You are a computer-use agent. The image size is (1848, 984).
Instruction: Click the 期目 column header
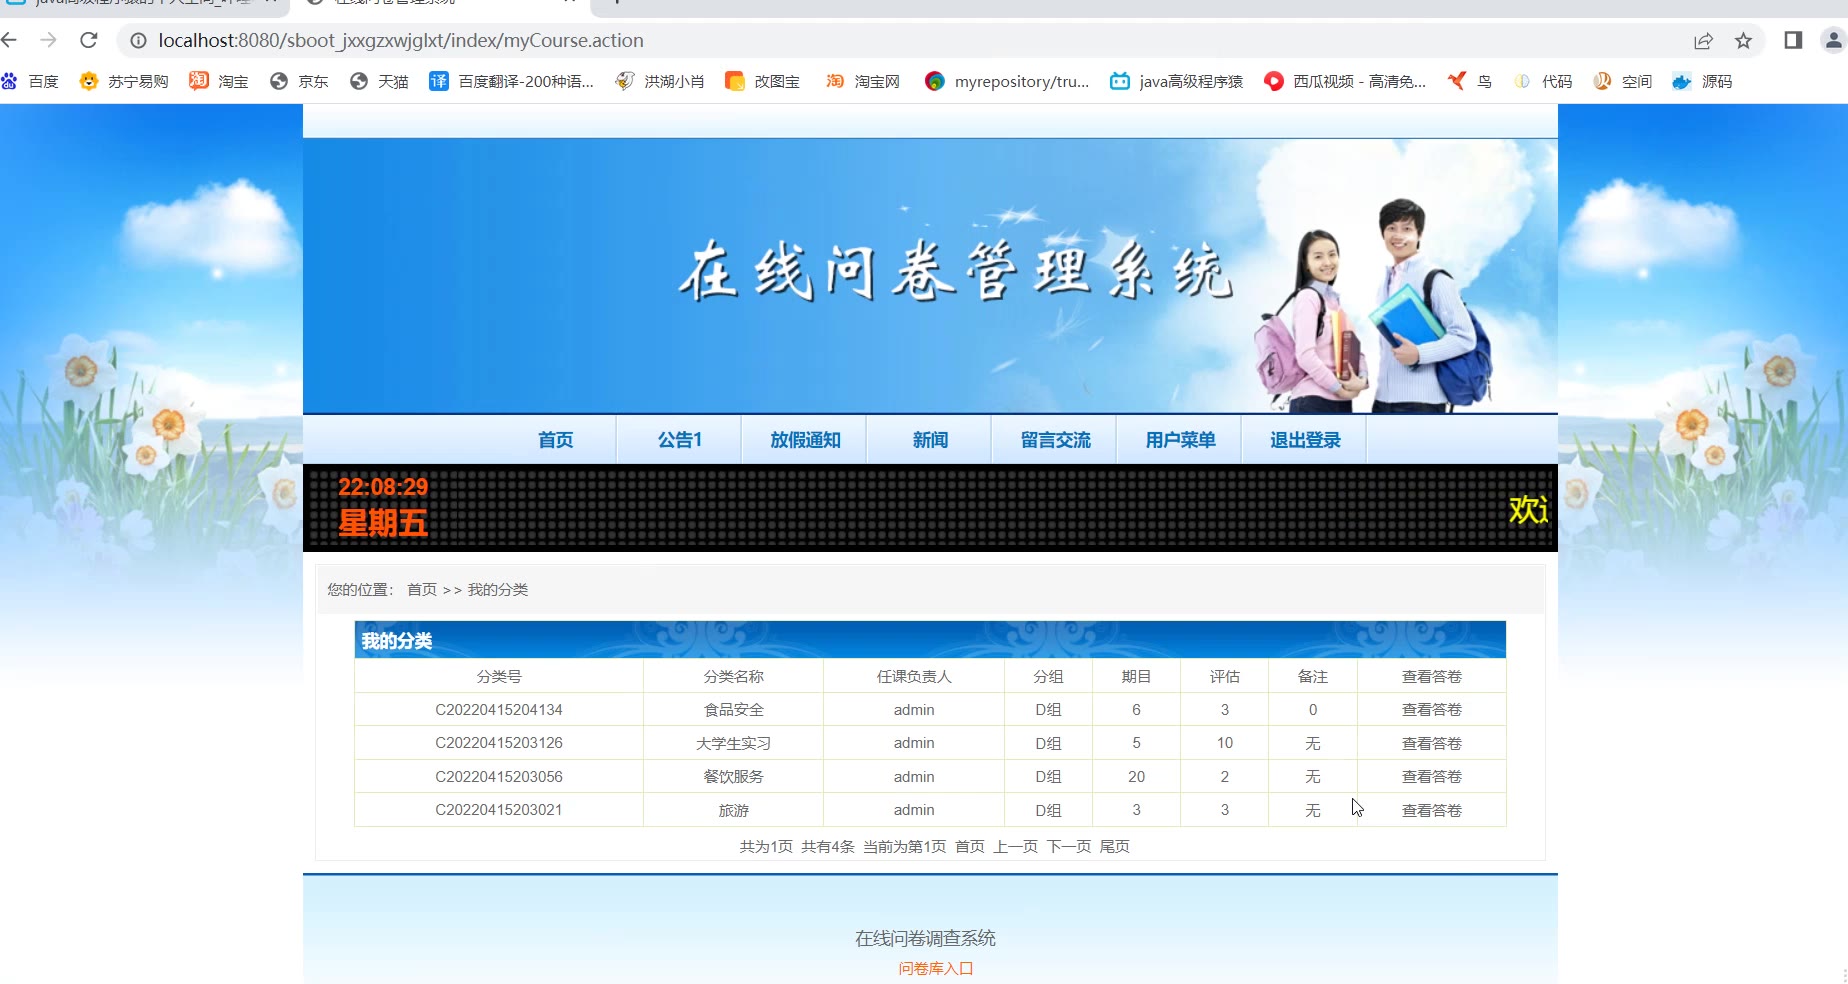tap(1136, 677)
